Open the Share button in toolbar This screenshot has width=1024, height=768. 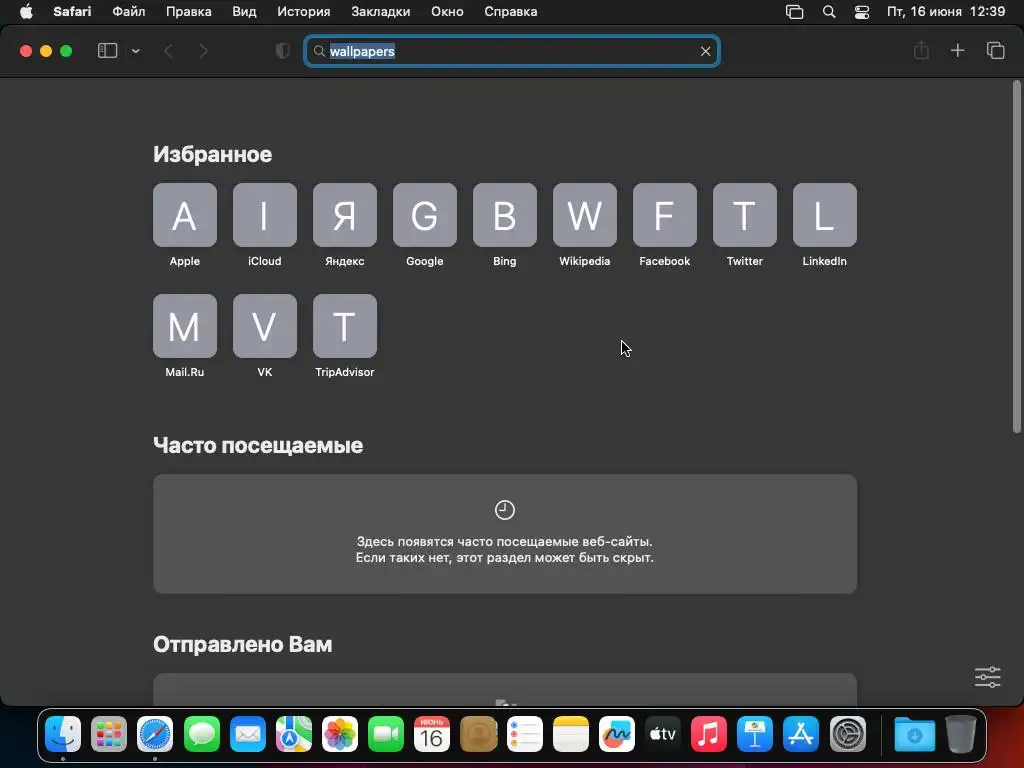pos(921,50)
